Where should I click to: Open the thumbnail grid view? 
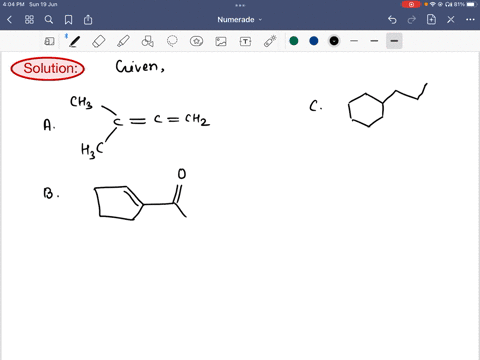pos(29,20)
